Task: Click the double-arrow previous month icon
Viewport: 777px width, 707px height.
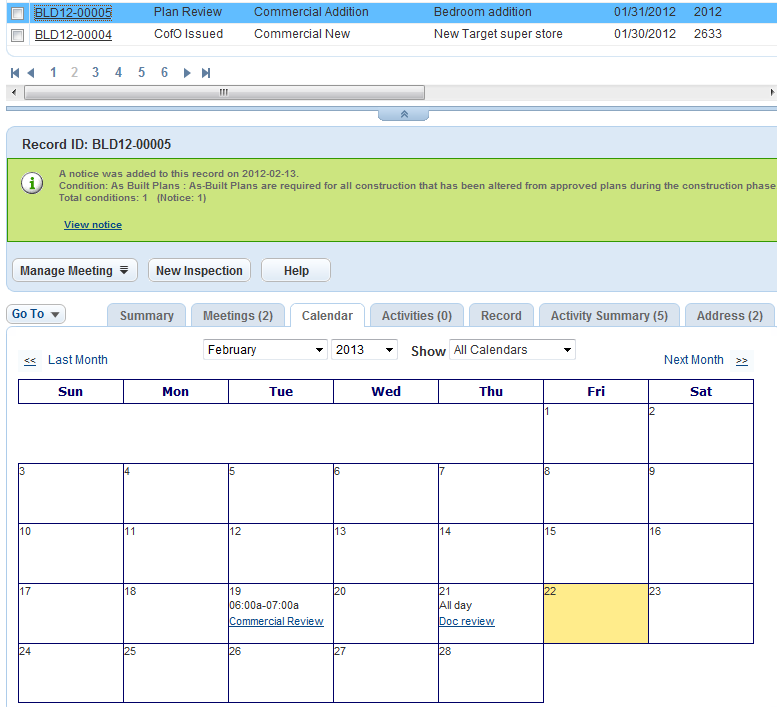Action: click(x=30, y=360)
